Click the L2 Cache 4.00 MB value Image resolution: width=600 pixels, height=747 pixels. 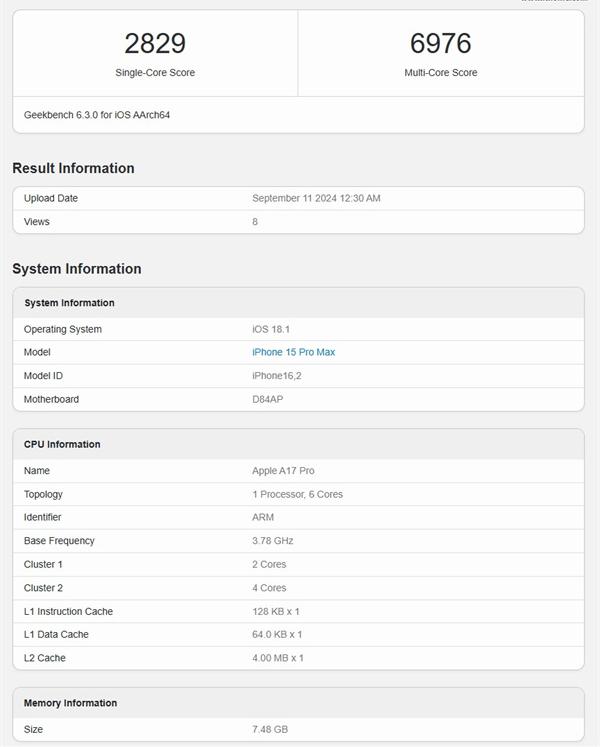point(277,658)
